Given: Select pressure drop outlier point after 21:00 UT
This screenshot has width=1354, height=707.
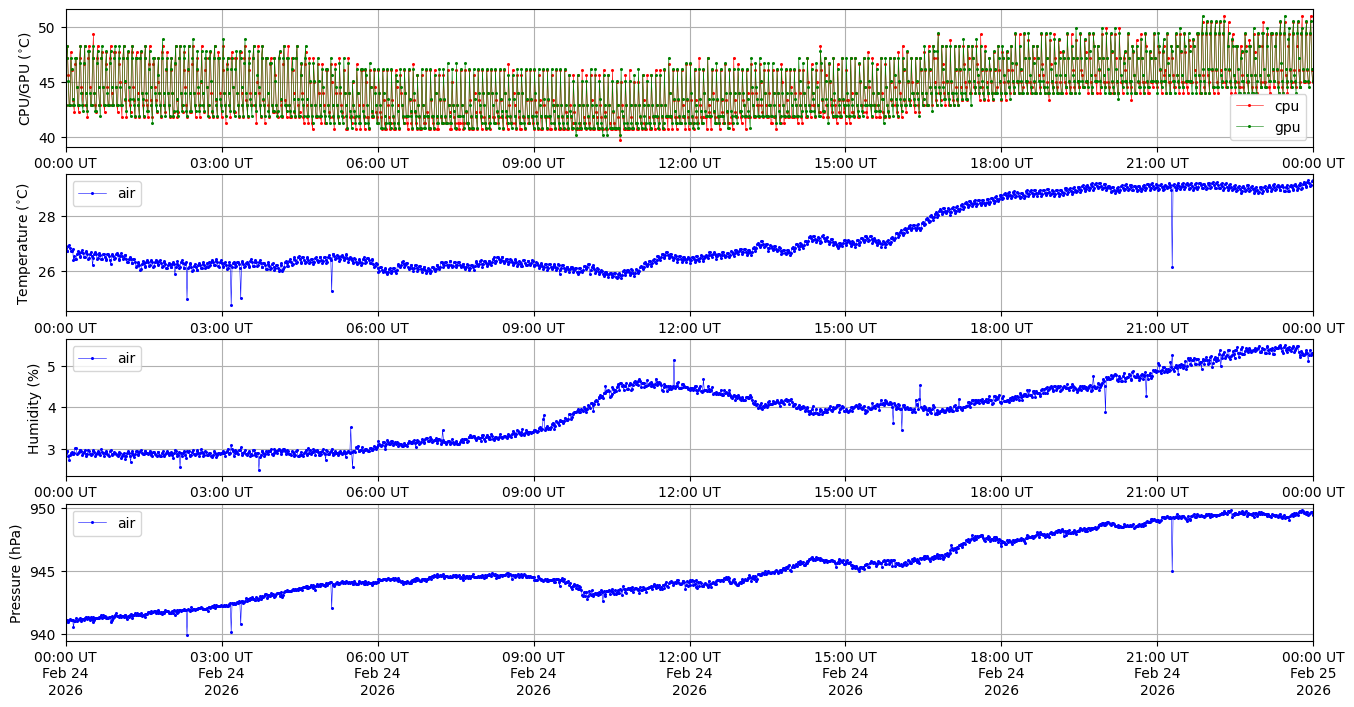Looking at the screenshot, I should tap(1172, 571).
